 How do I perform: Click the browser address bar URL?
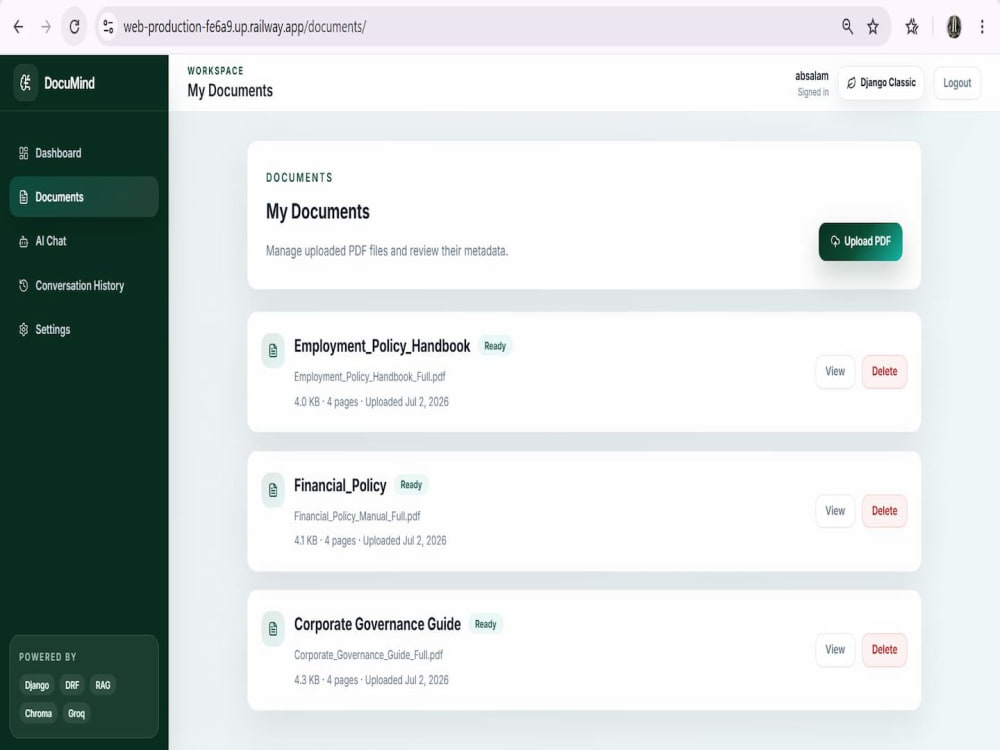pyautogui.click(x=244, y=27)
